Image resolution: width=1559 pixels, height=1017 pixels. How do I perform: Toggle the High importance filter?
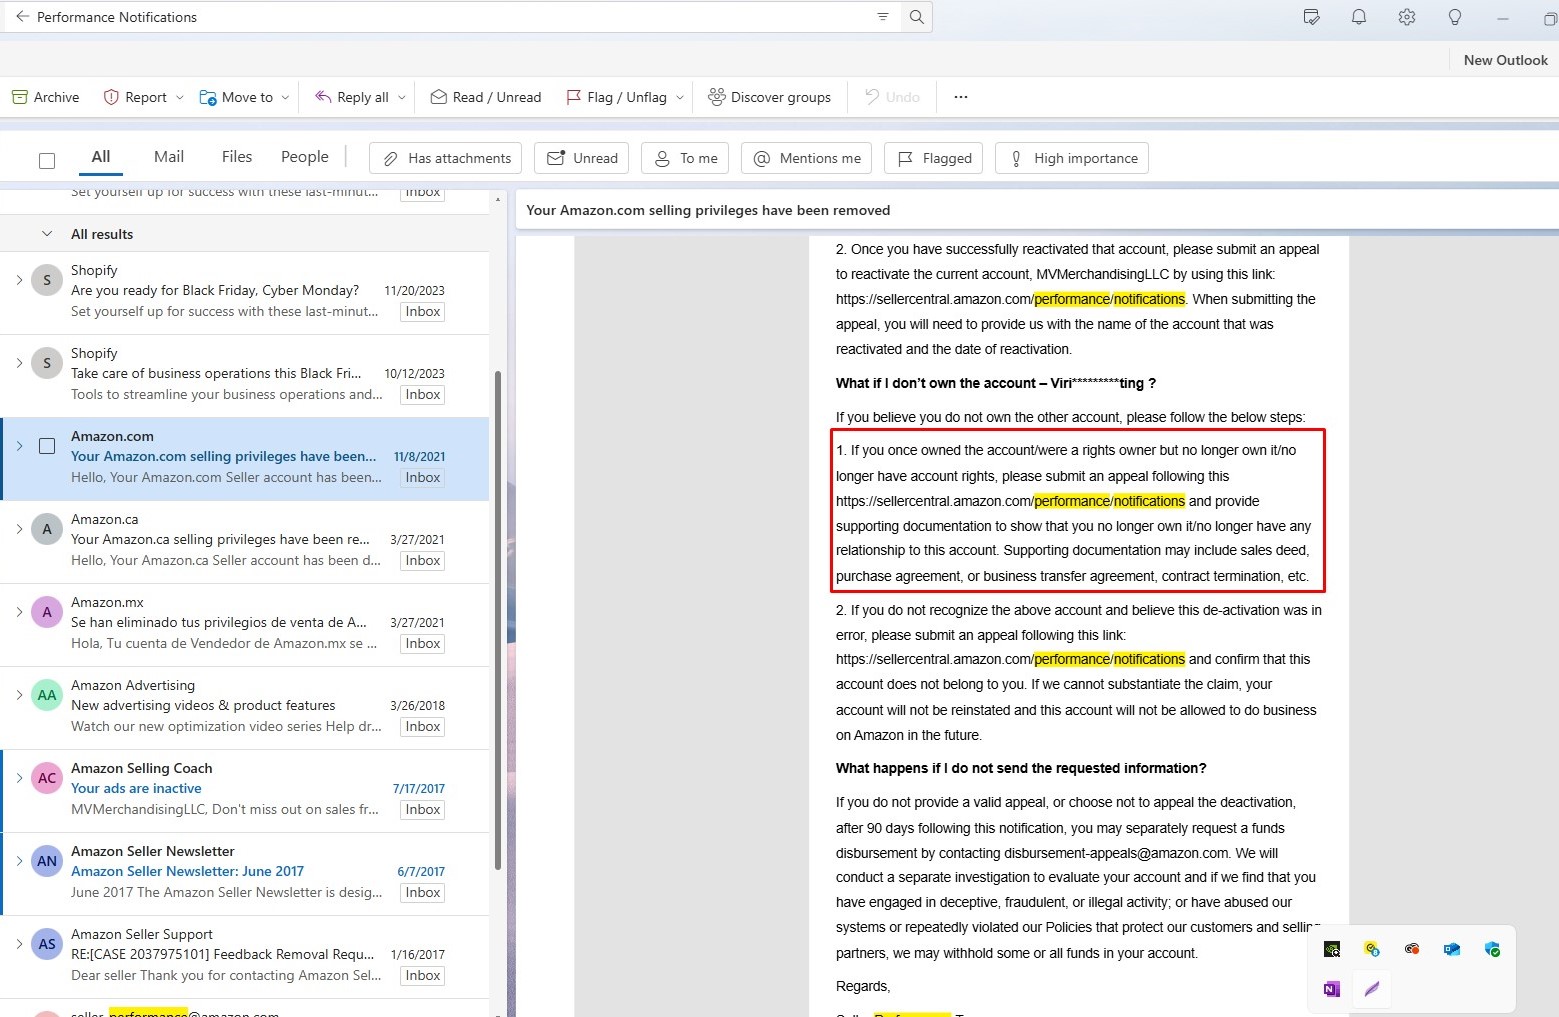(1072, 158)
